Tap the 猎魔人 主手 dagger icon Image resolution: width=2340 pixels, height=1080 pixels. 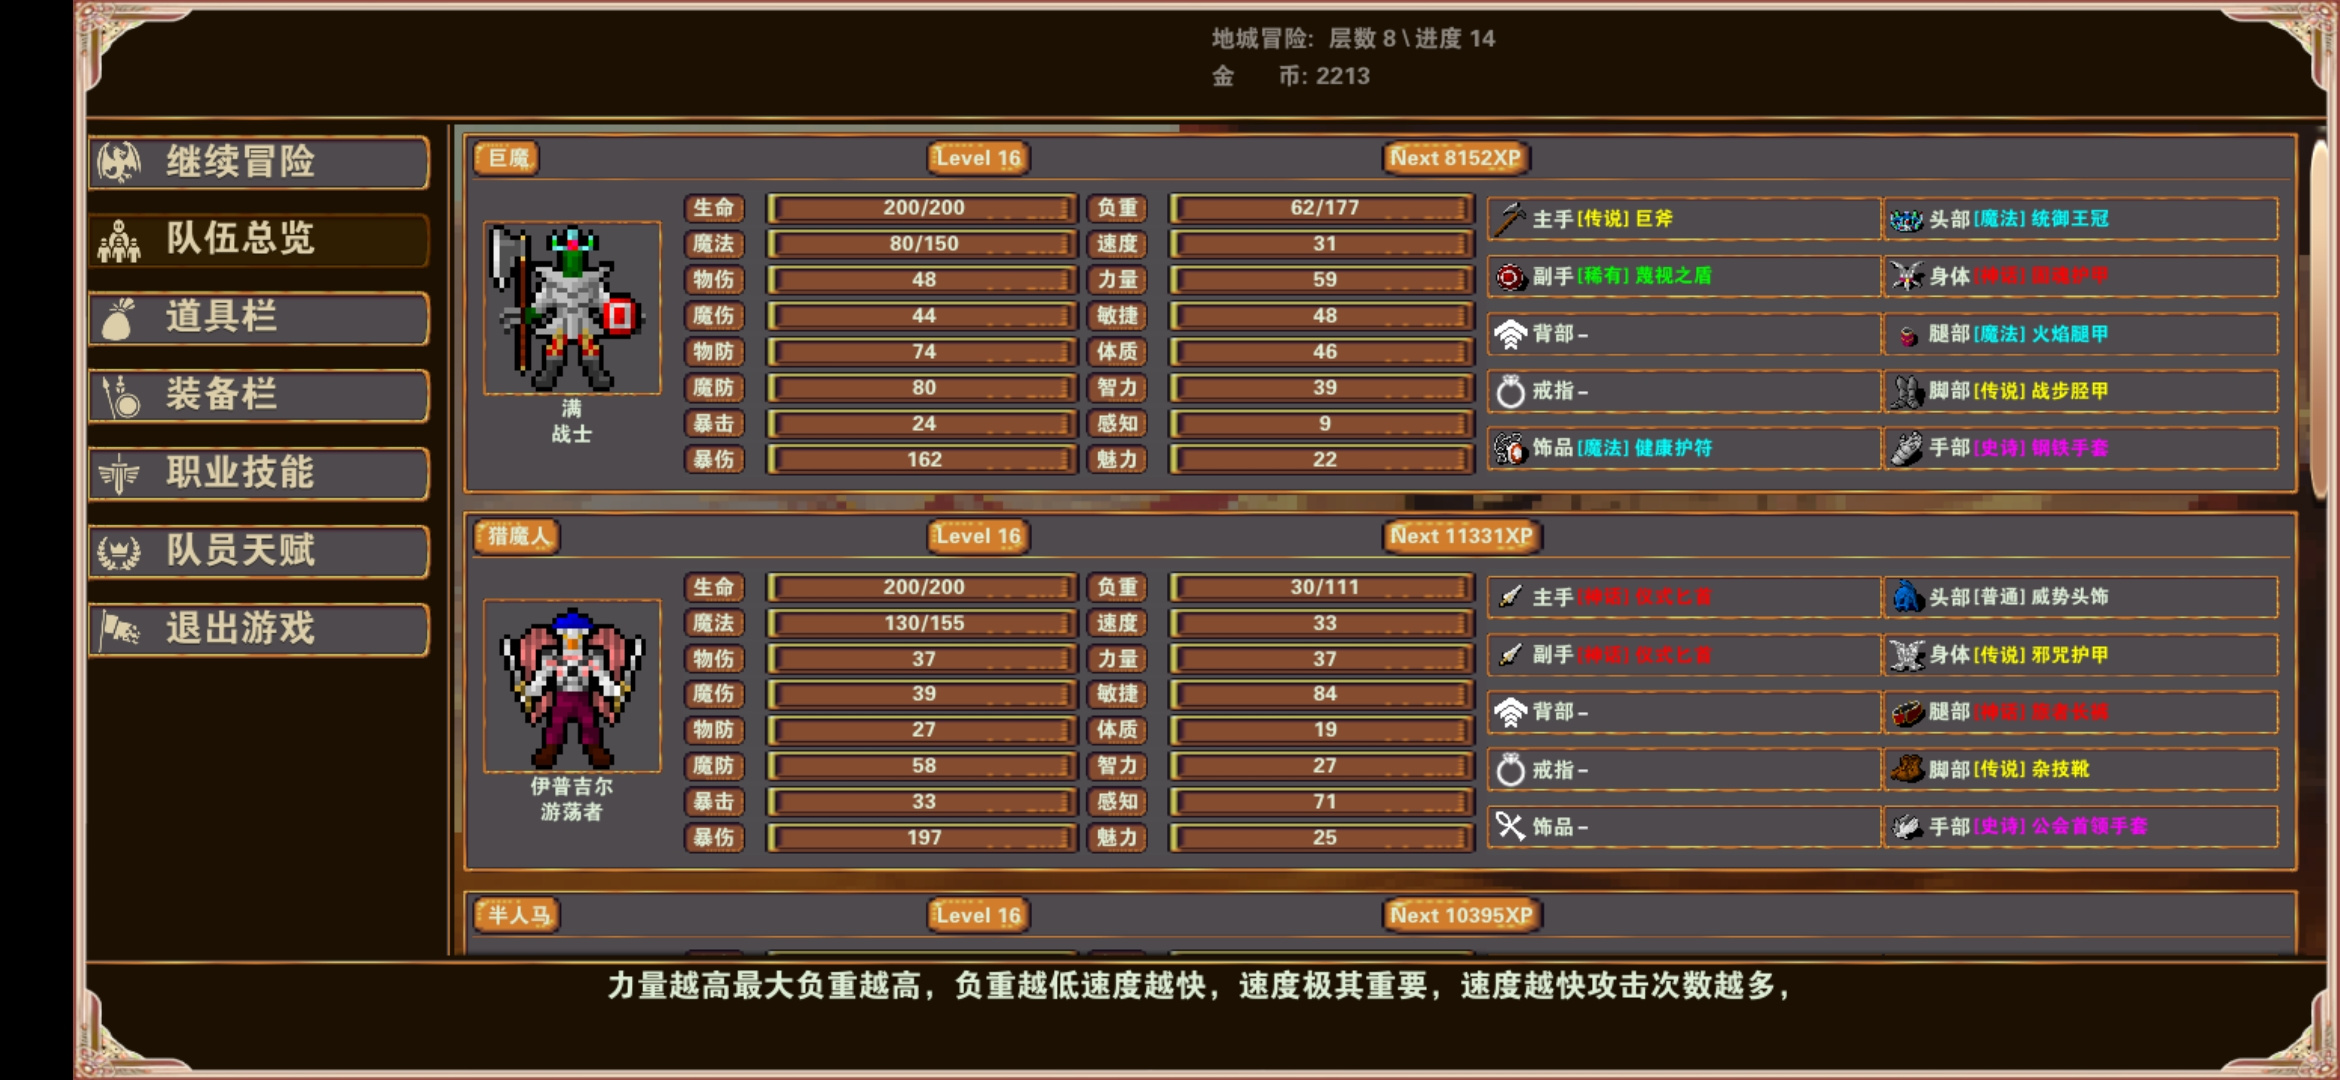pos(1510,597)
